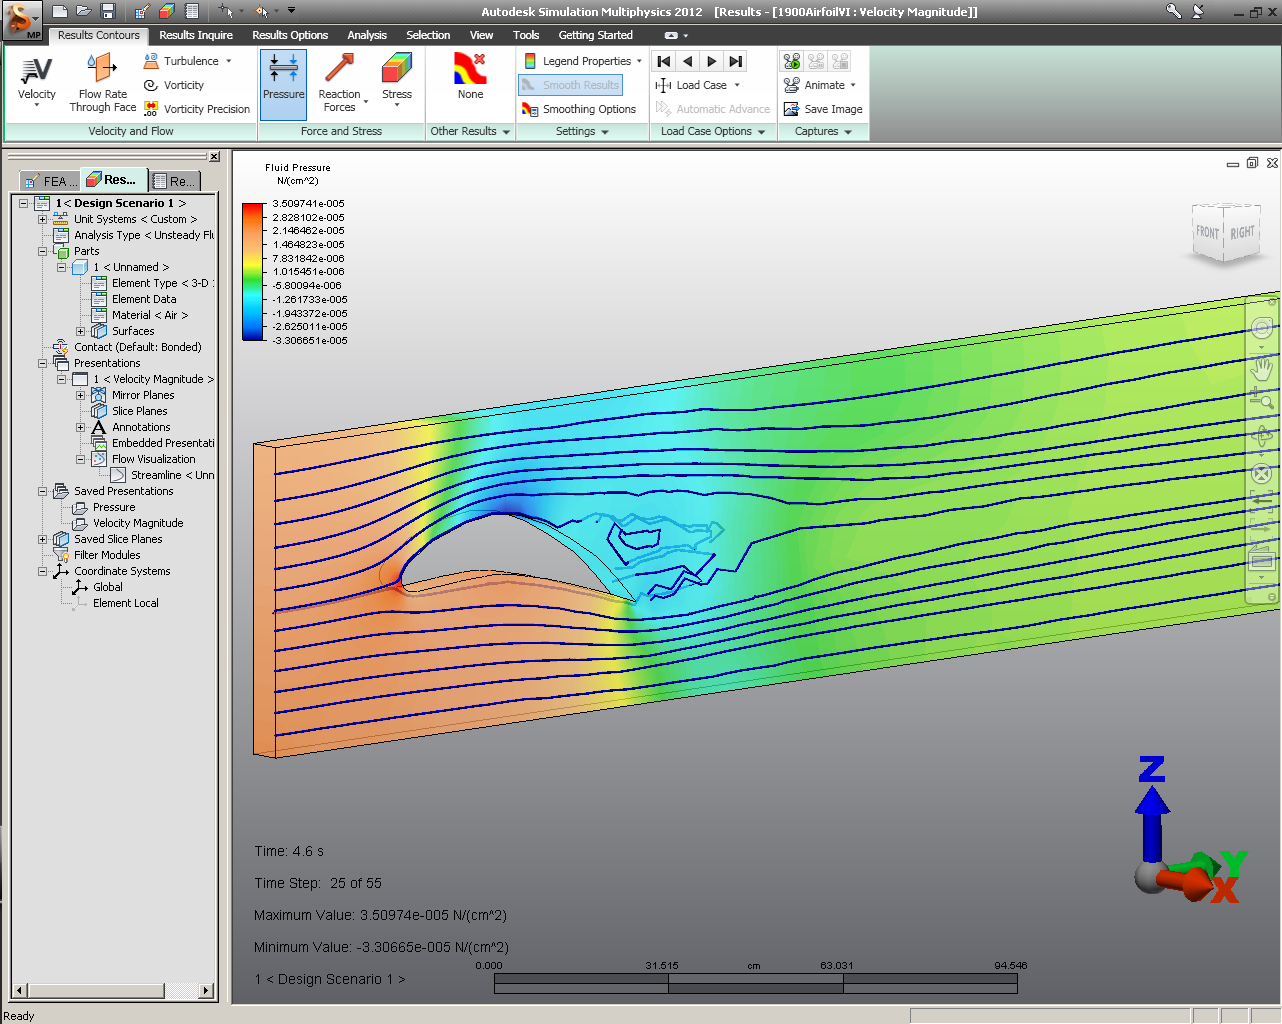Collapse Design Scenario 1 tree node

point(23,203)
